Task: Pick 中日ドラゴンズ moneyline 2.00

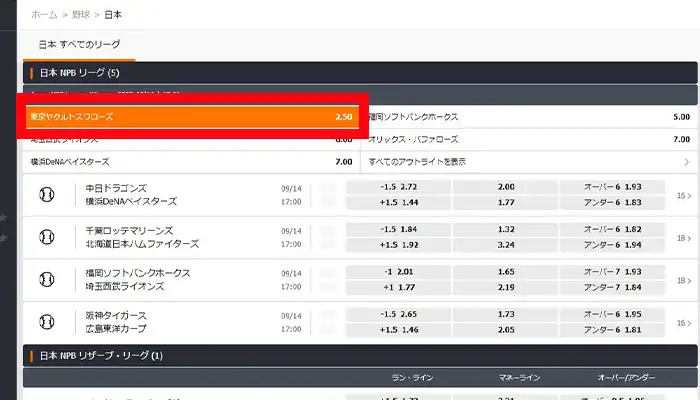Action: [x=505, y=187]
